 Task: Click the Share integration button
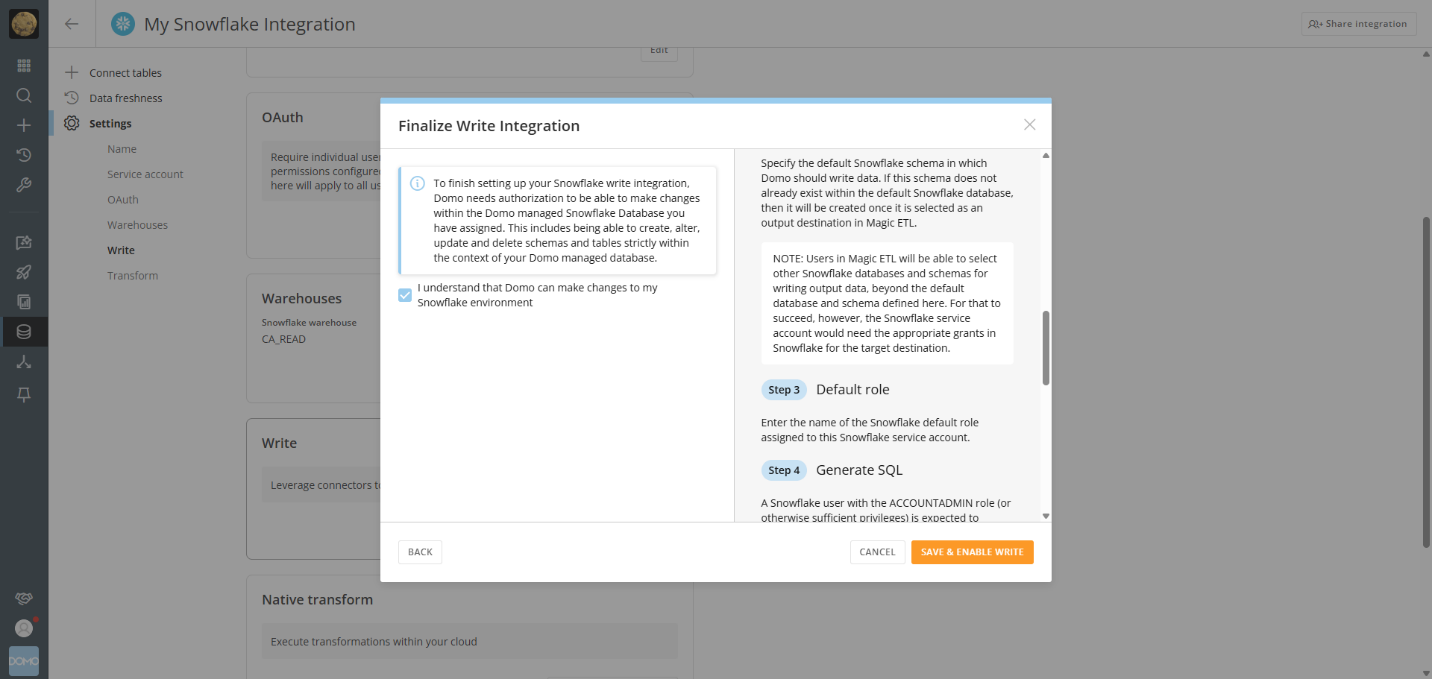click(x=1359, y=24)
